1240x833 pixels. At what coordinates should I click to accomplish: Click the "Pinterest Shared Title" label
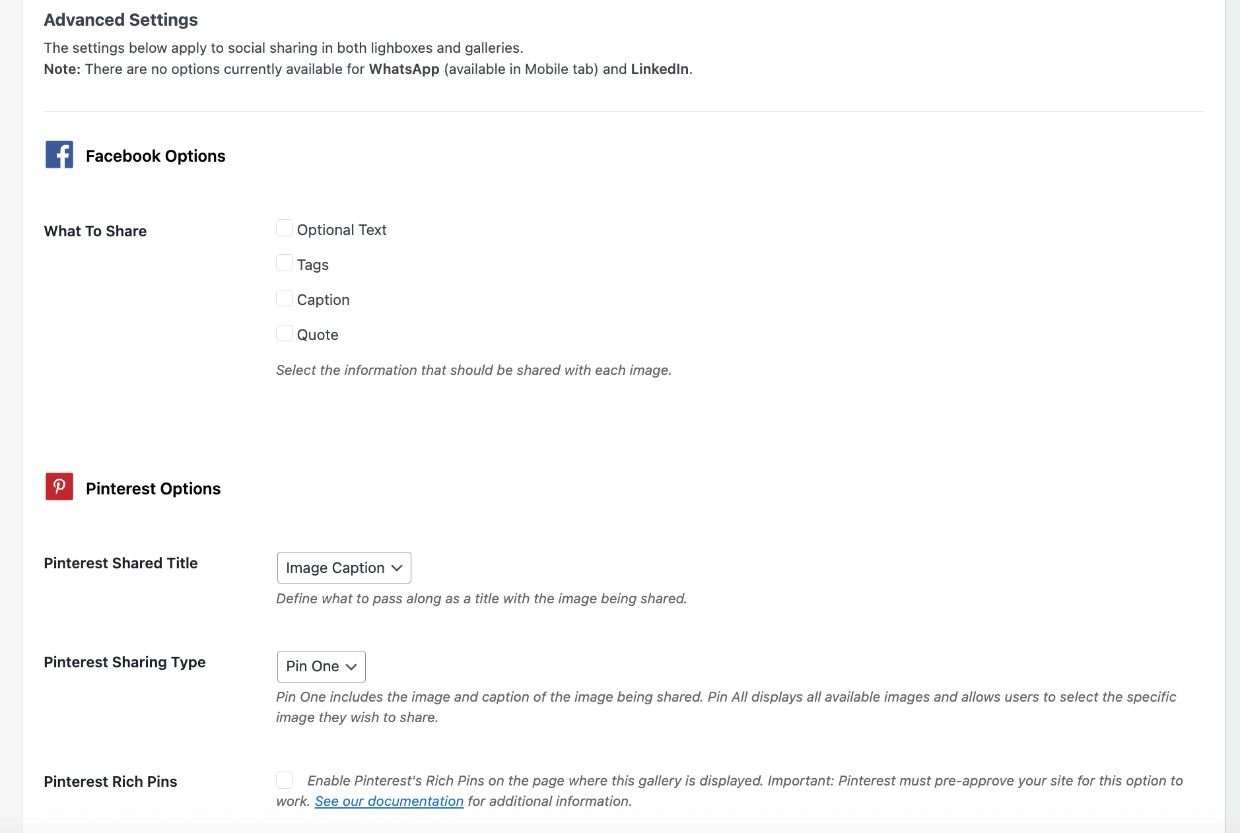tap(121, 563)
